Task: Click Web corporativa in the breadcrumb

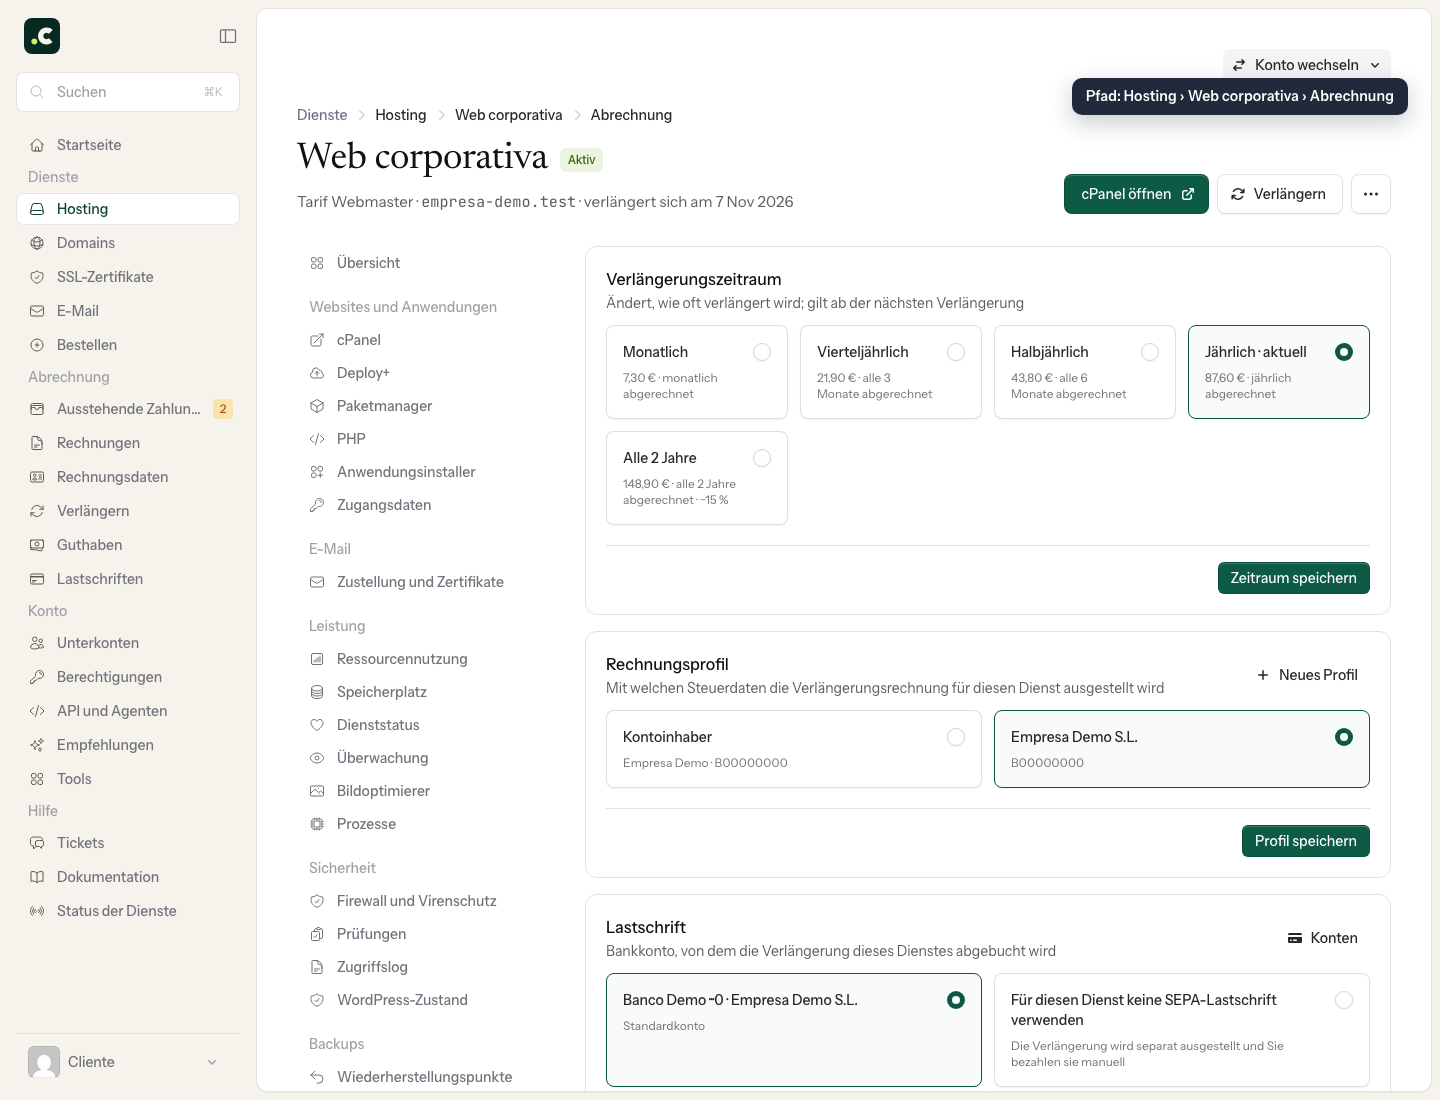Action: point(509,115)
